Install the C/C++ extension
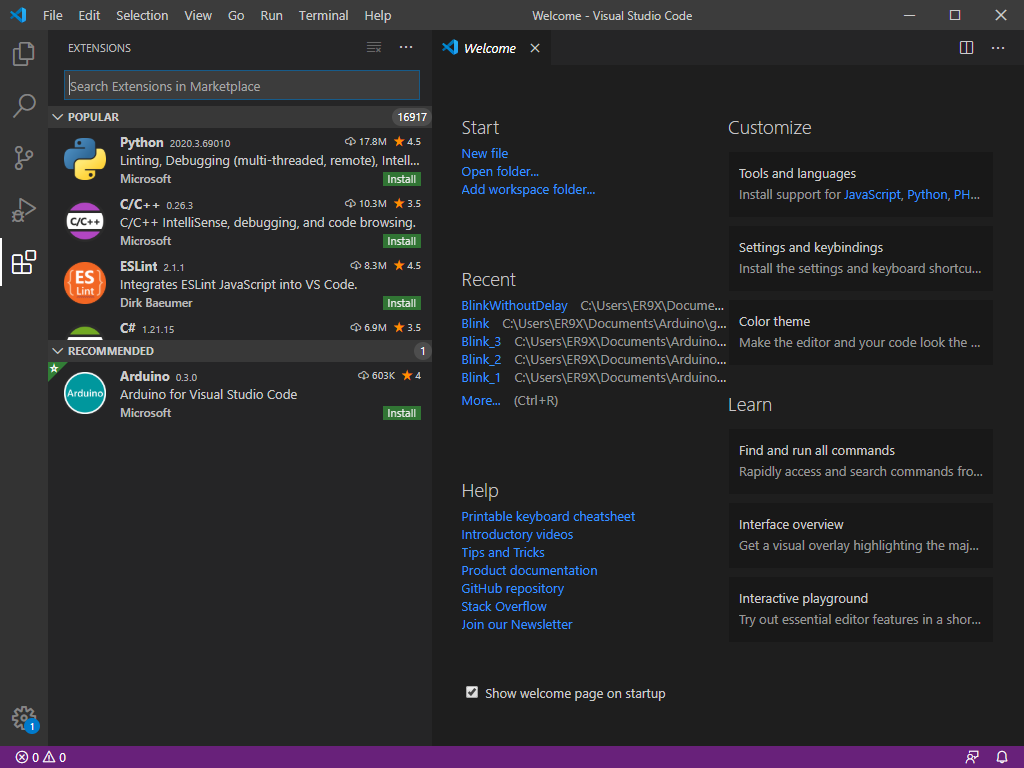This screenshot has height=768, width=1024. click(x=401, y=241)
